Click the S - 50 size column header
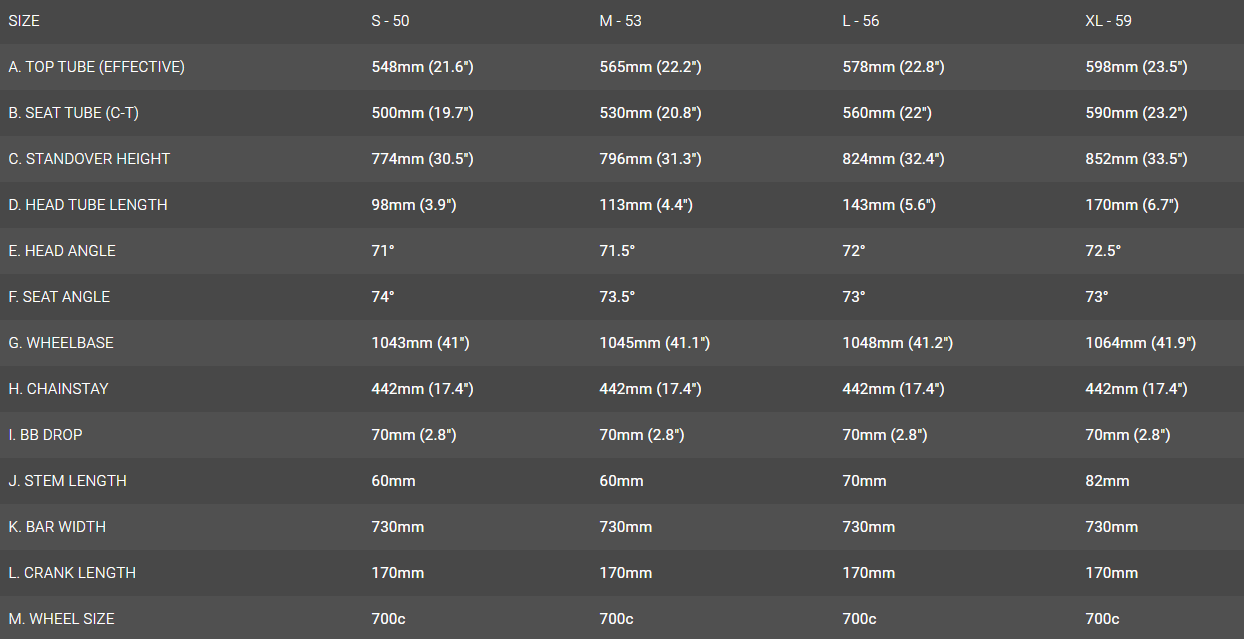 [x=390, y=21]
